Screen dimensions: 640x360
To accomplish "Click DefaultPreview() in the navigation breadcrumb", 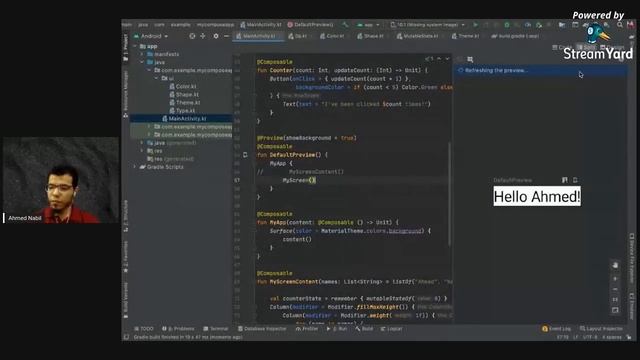I will click(311, 25).
